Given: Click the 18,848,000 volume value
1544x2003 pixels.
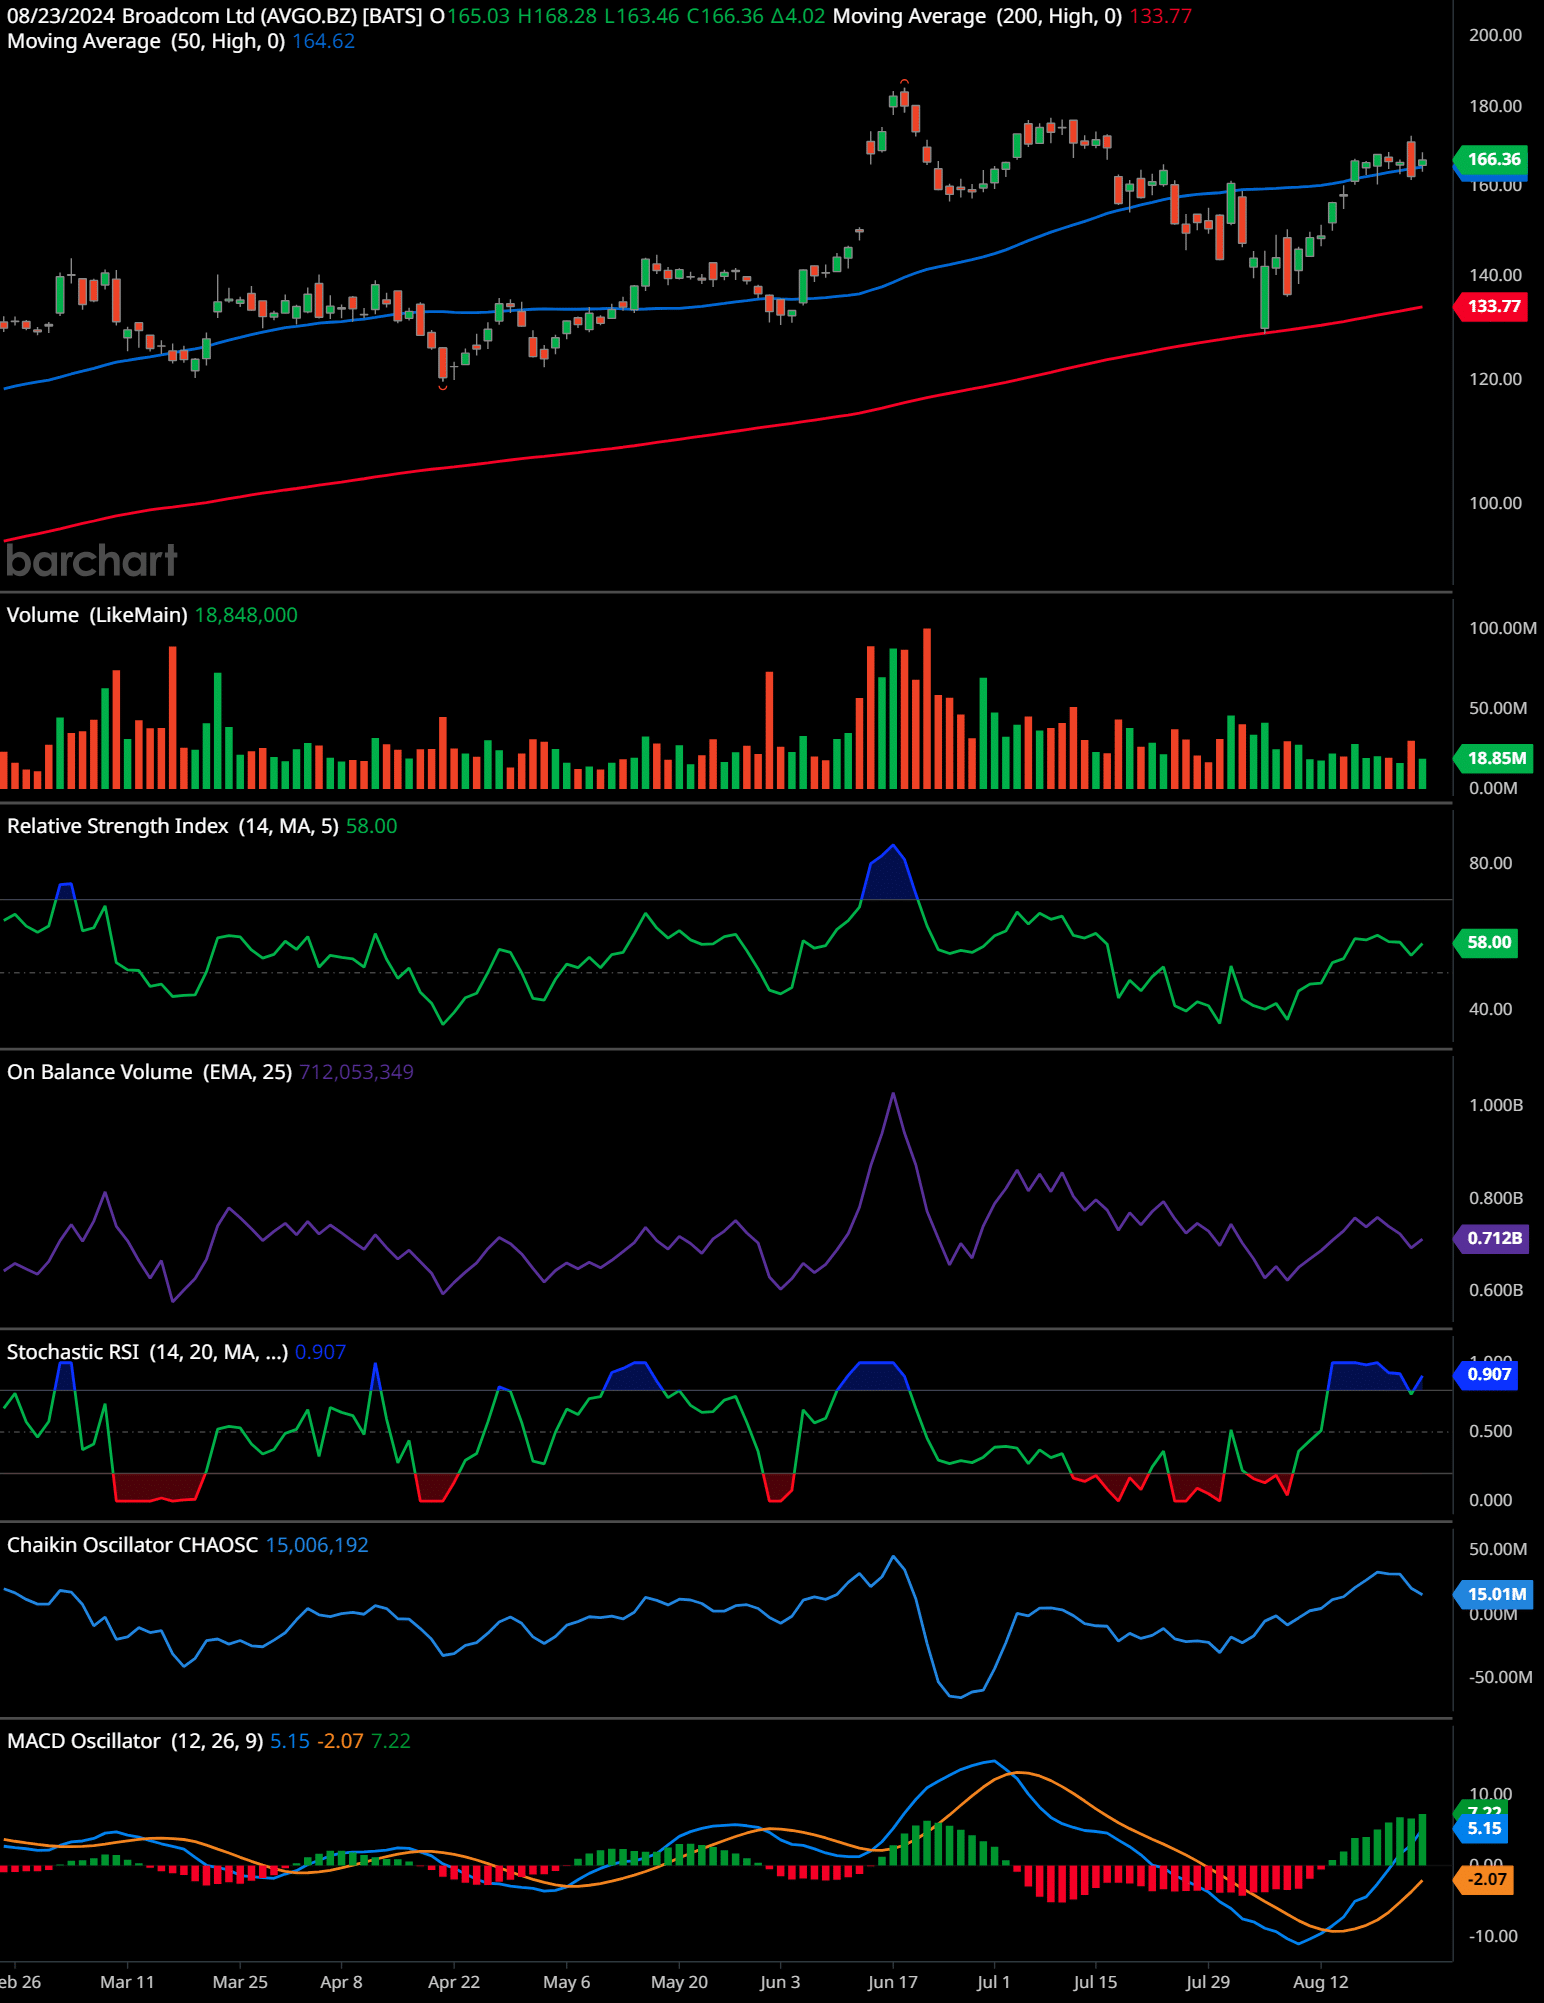Looking at the screenshot, I should 246,615.
